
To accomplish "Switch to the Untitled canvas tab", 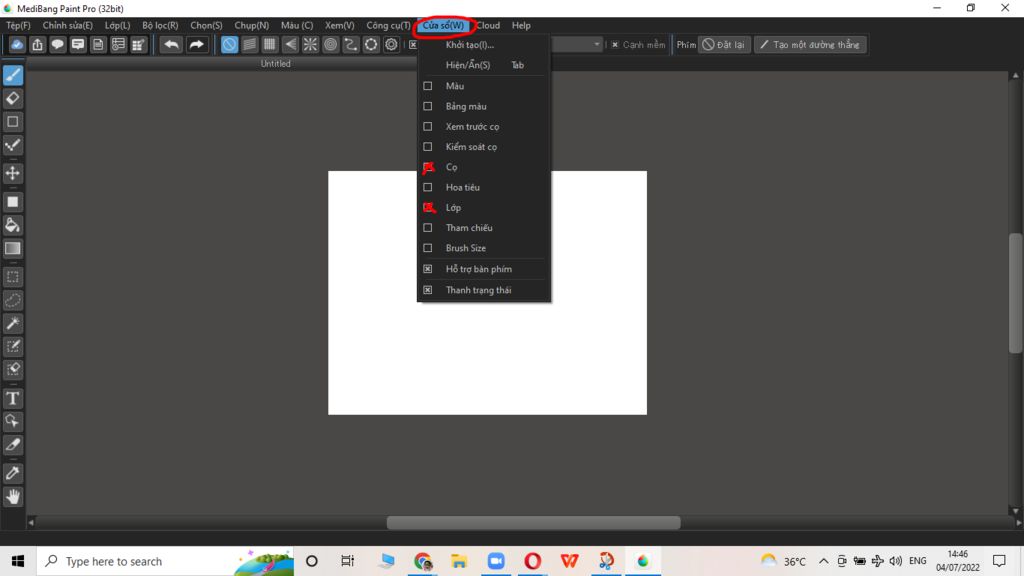I will pyautogui.click(x=276, y=63).
